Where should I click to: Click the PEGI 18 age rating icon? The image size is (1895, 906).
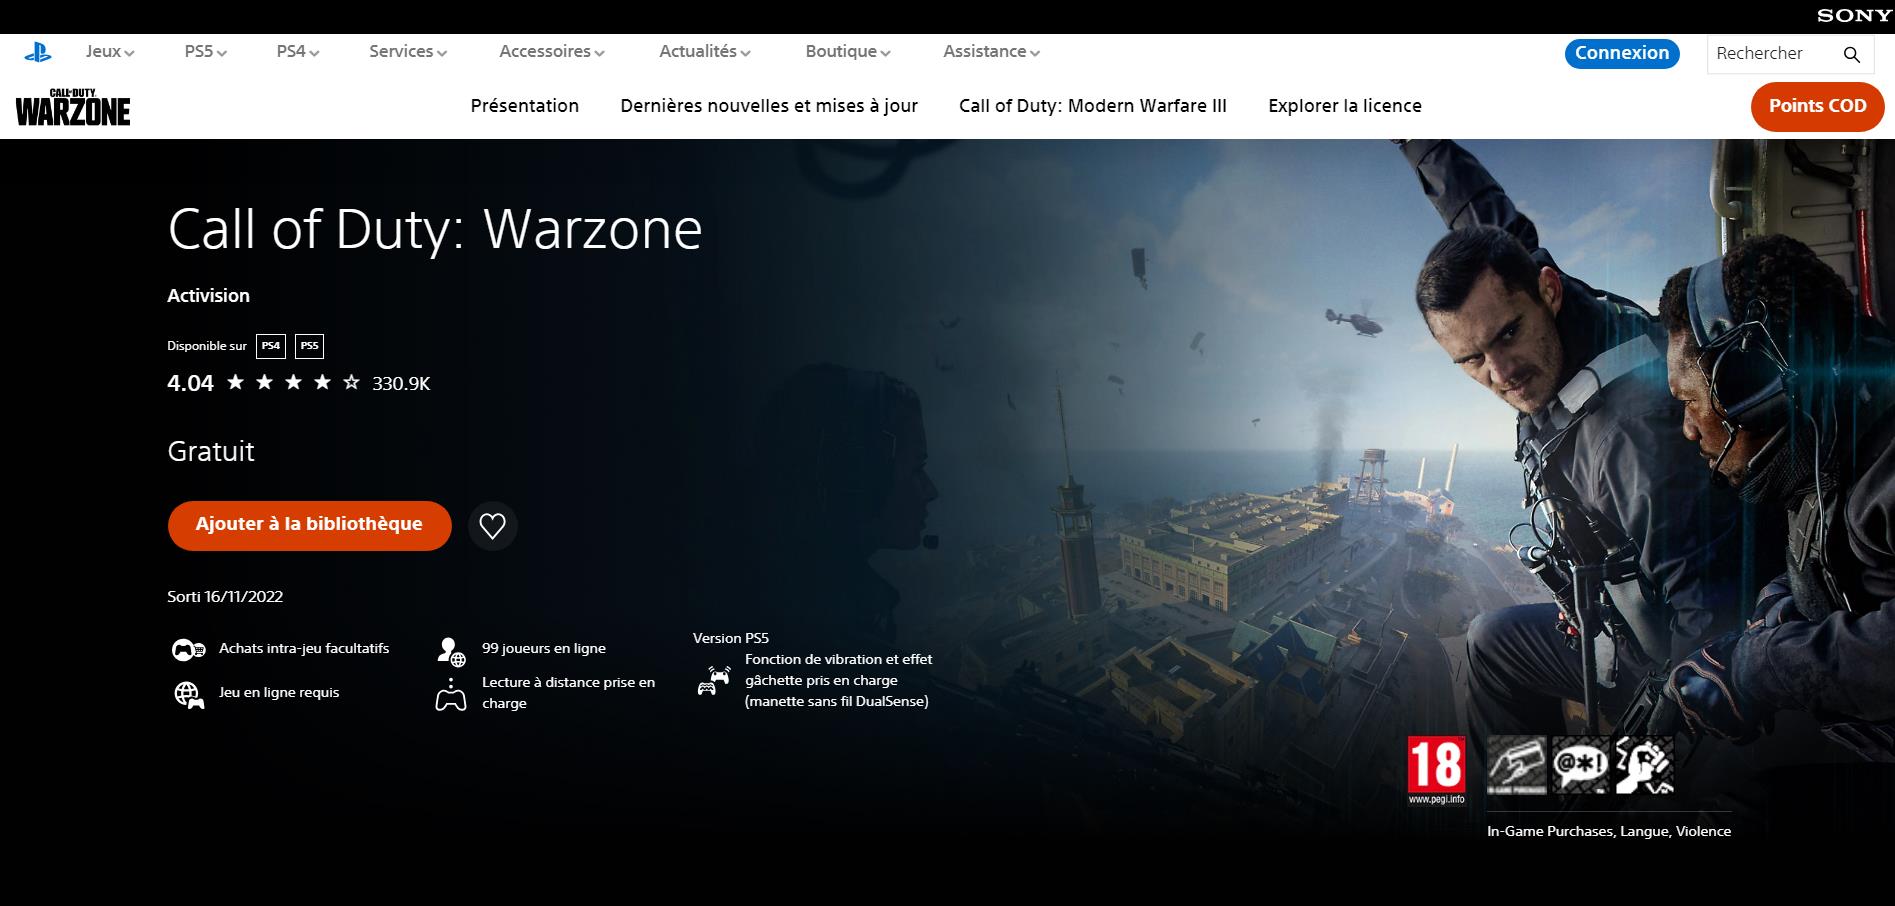click(x=1434, y=768)
